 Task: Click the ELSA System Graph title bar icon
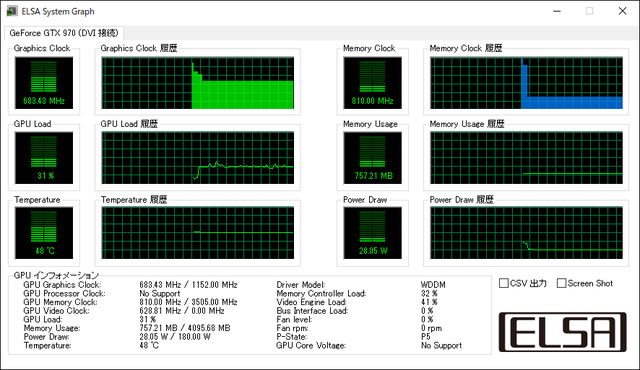[12, 11]
